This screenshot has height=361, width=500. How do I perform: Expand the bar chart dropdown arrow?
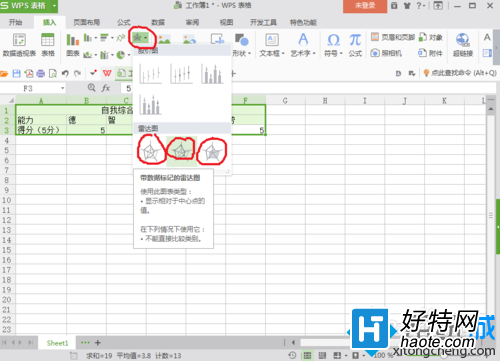click(112, 38)
